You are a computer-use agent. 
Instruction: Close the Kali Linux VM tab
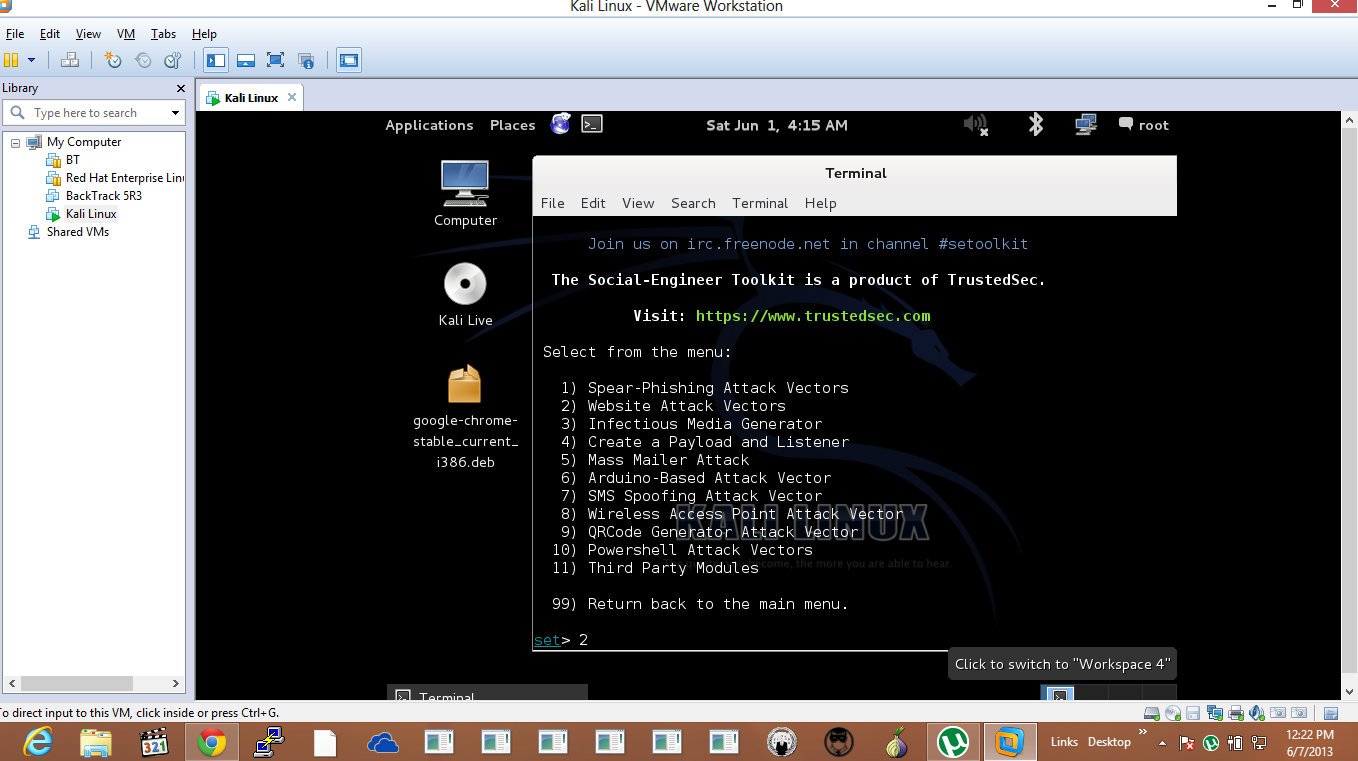pos(292,97)
